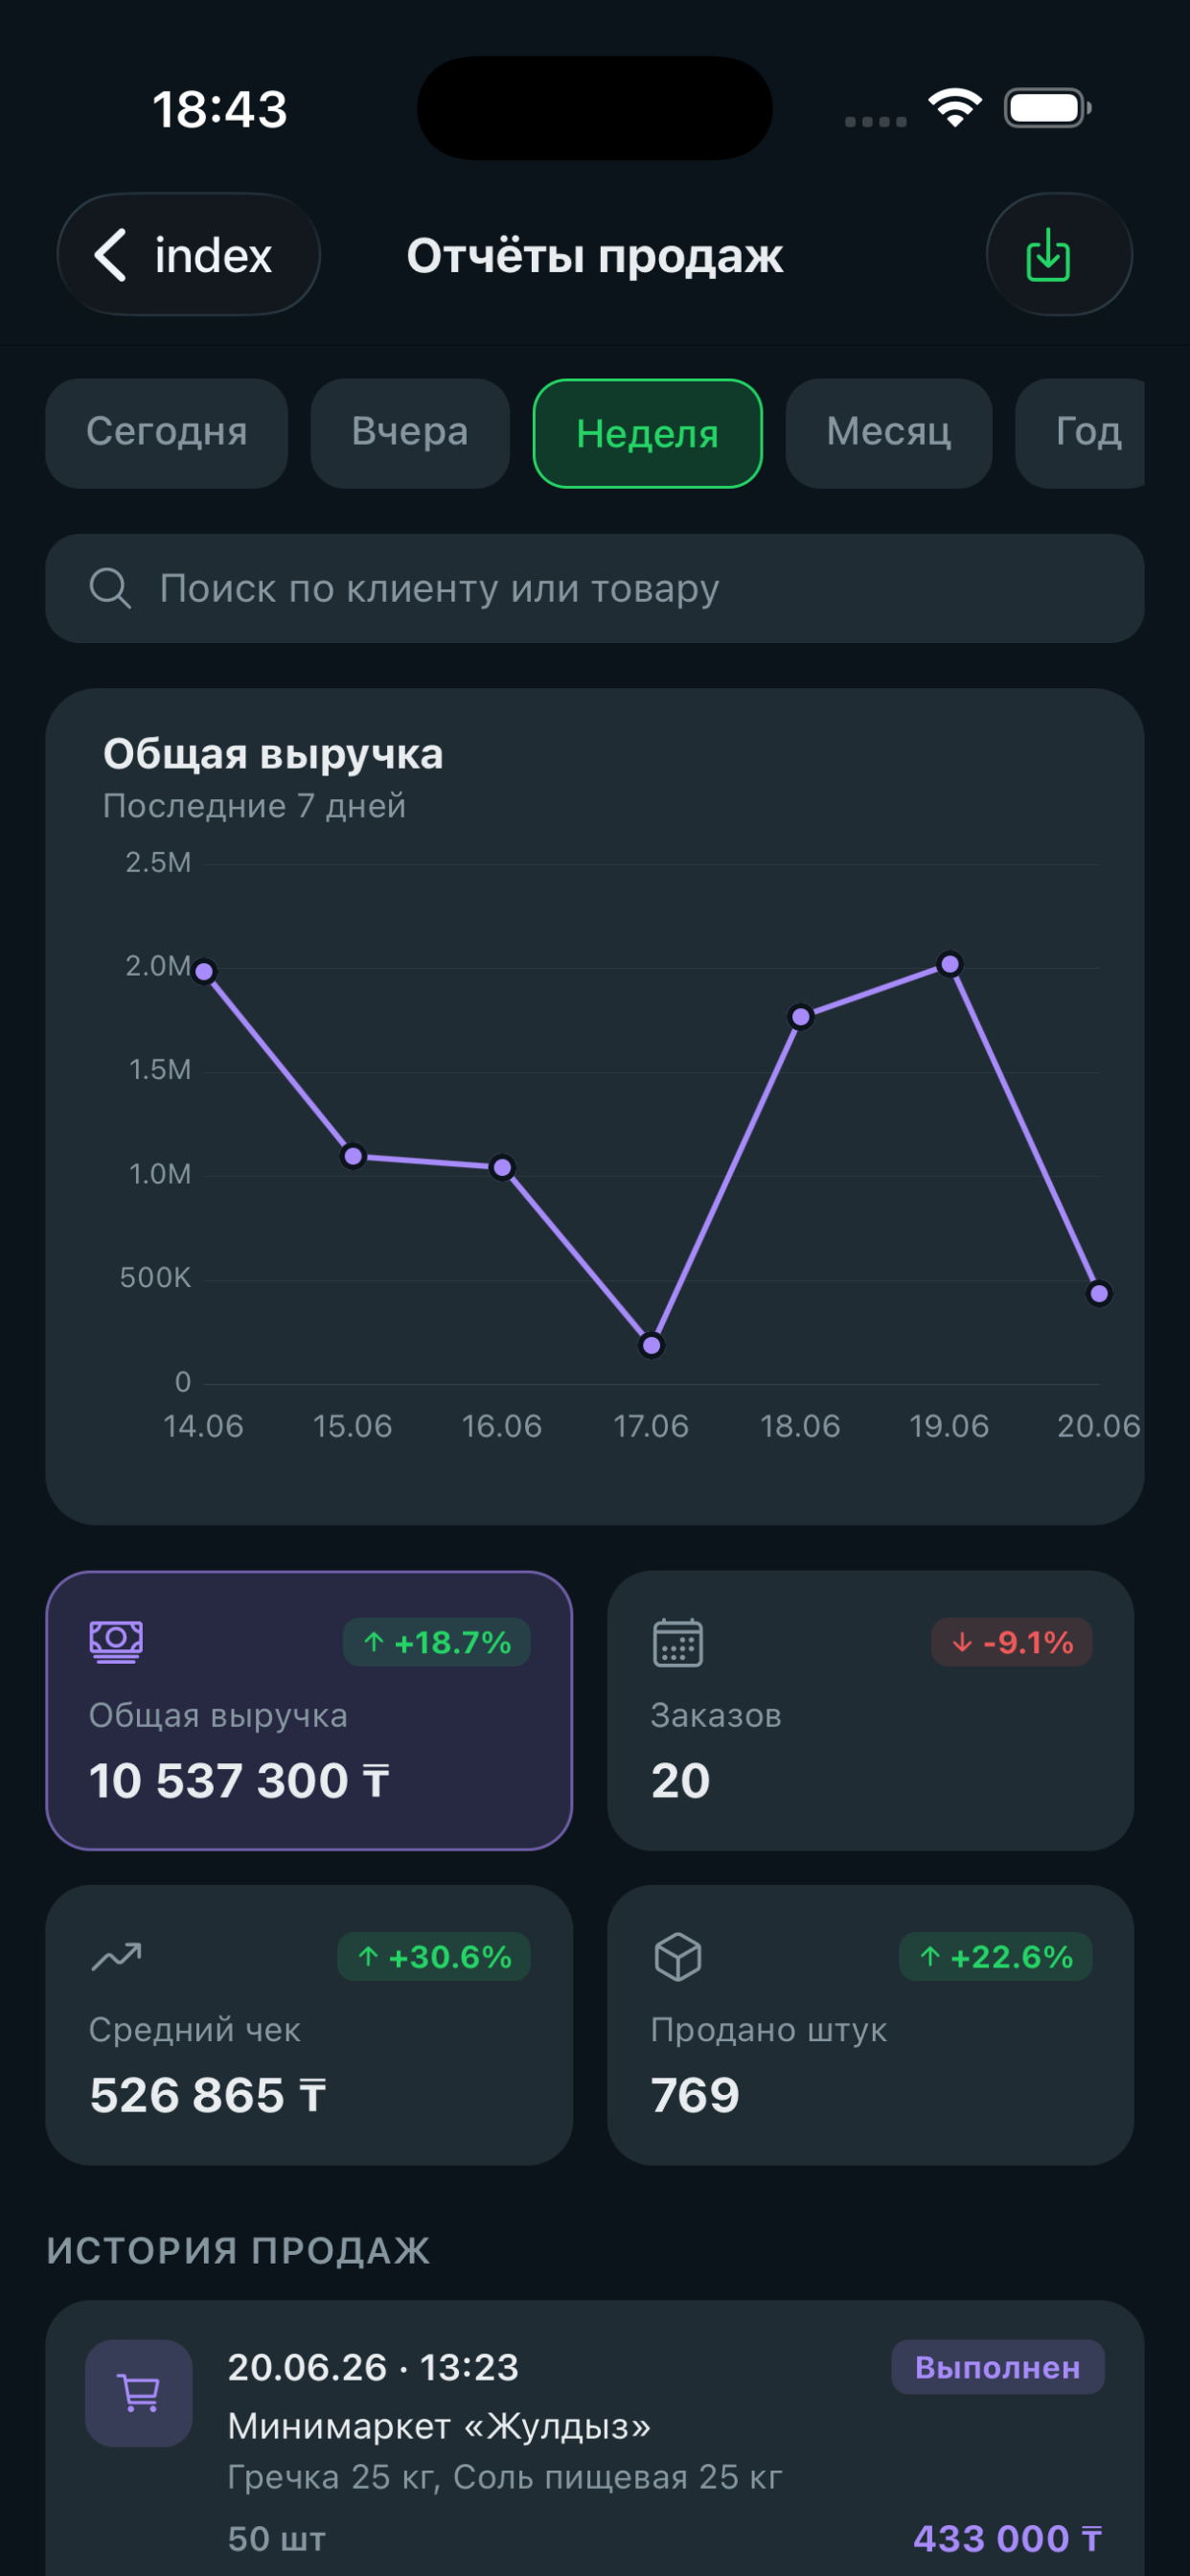Open the Общая выручка 10 537 300 card
This screenshot has height=2576, width=1190.
tap(309, 1710)
